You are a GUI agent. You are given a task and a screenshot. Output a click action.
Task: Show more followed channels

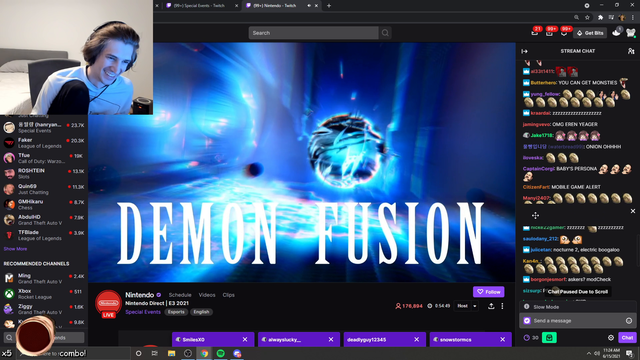click(16, 249)
